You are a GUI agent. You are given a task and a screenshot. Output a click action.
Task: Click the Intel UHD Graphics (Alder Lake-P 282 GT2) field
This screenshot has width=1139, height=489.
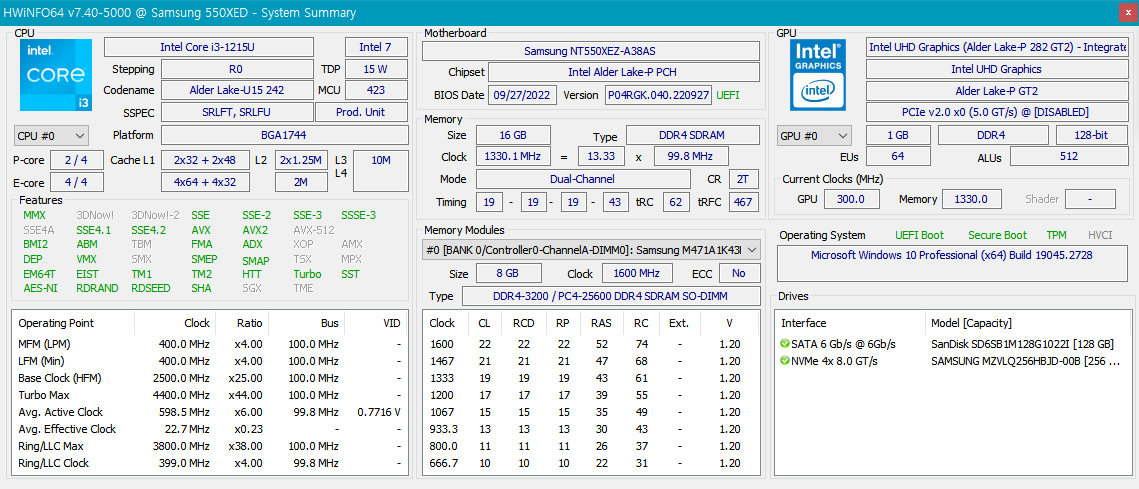pyautogui.click(x=997, y=47)
